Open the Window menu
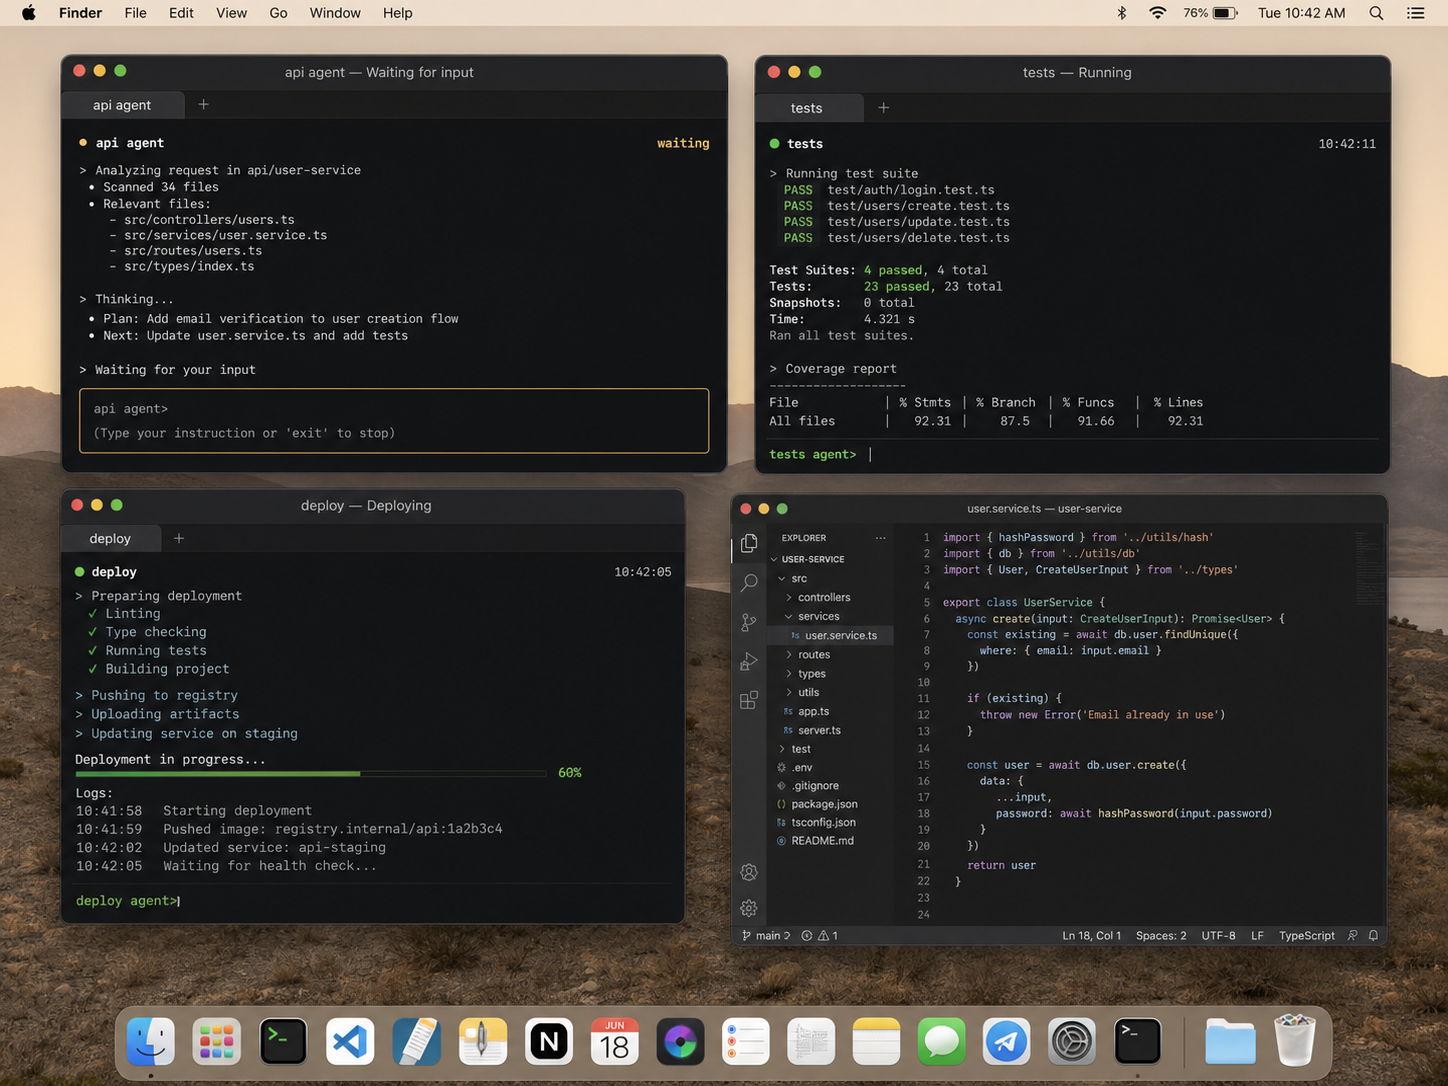The height and width of the screenshot is (1086, 1448). click(335, 13)
